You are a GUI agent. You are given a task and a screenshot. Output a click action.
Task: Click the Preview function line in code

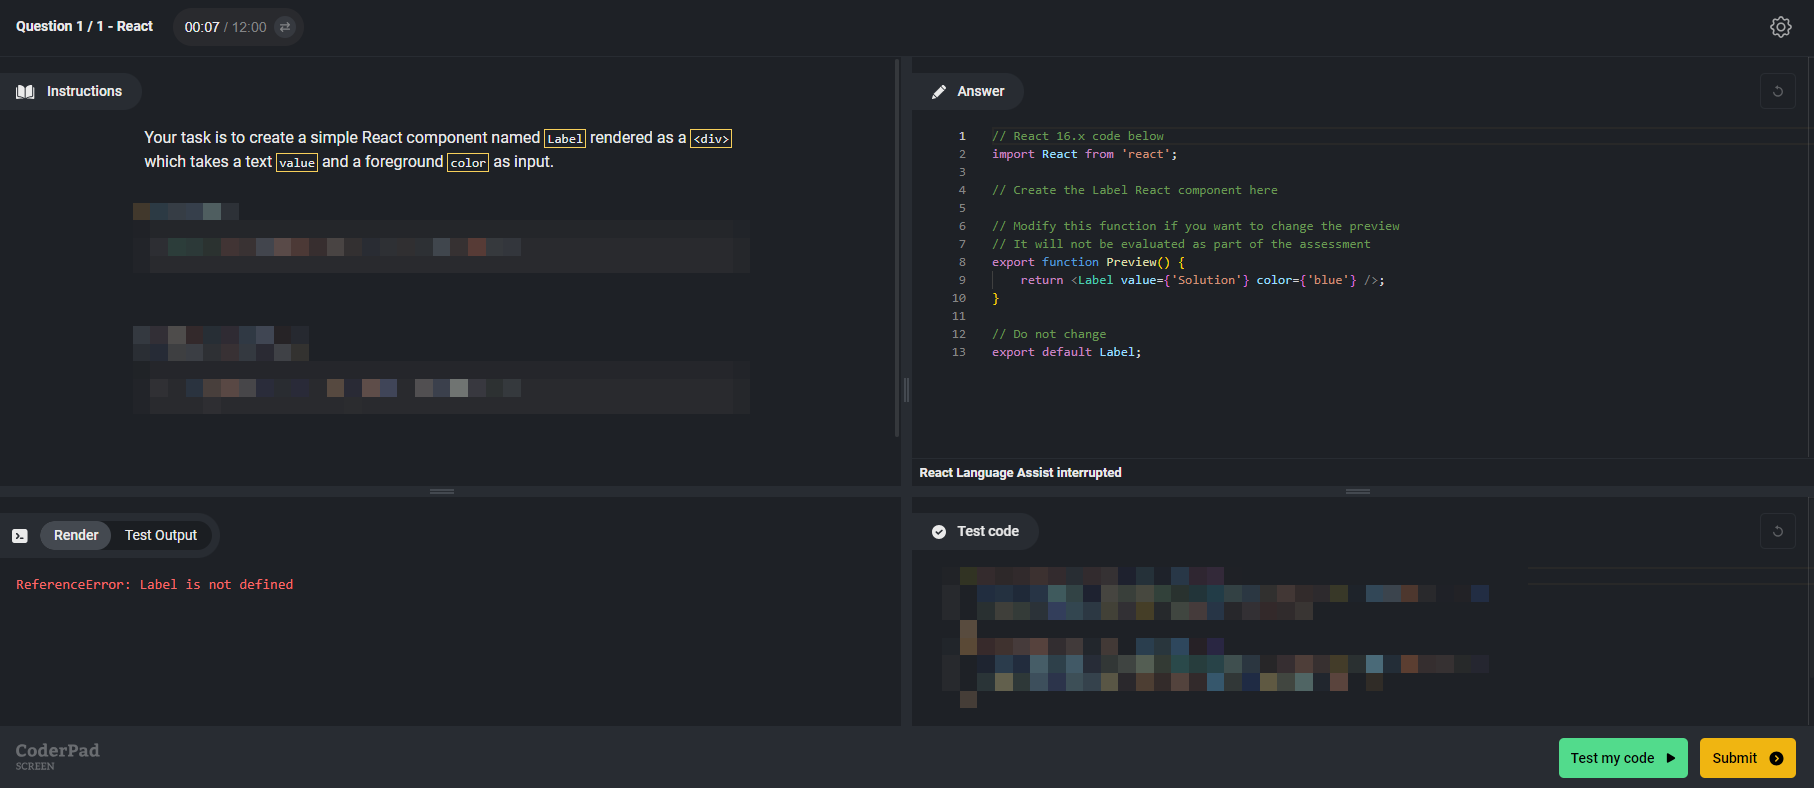click(1087, 262)
